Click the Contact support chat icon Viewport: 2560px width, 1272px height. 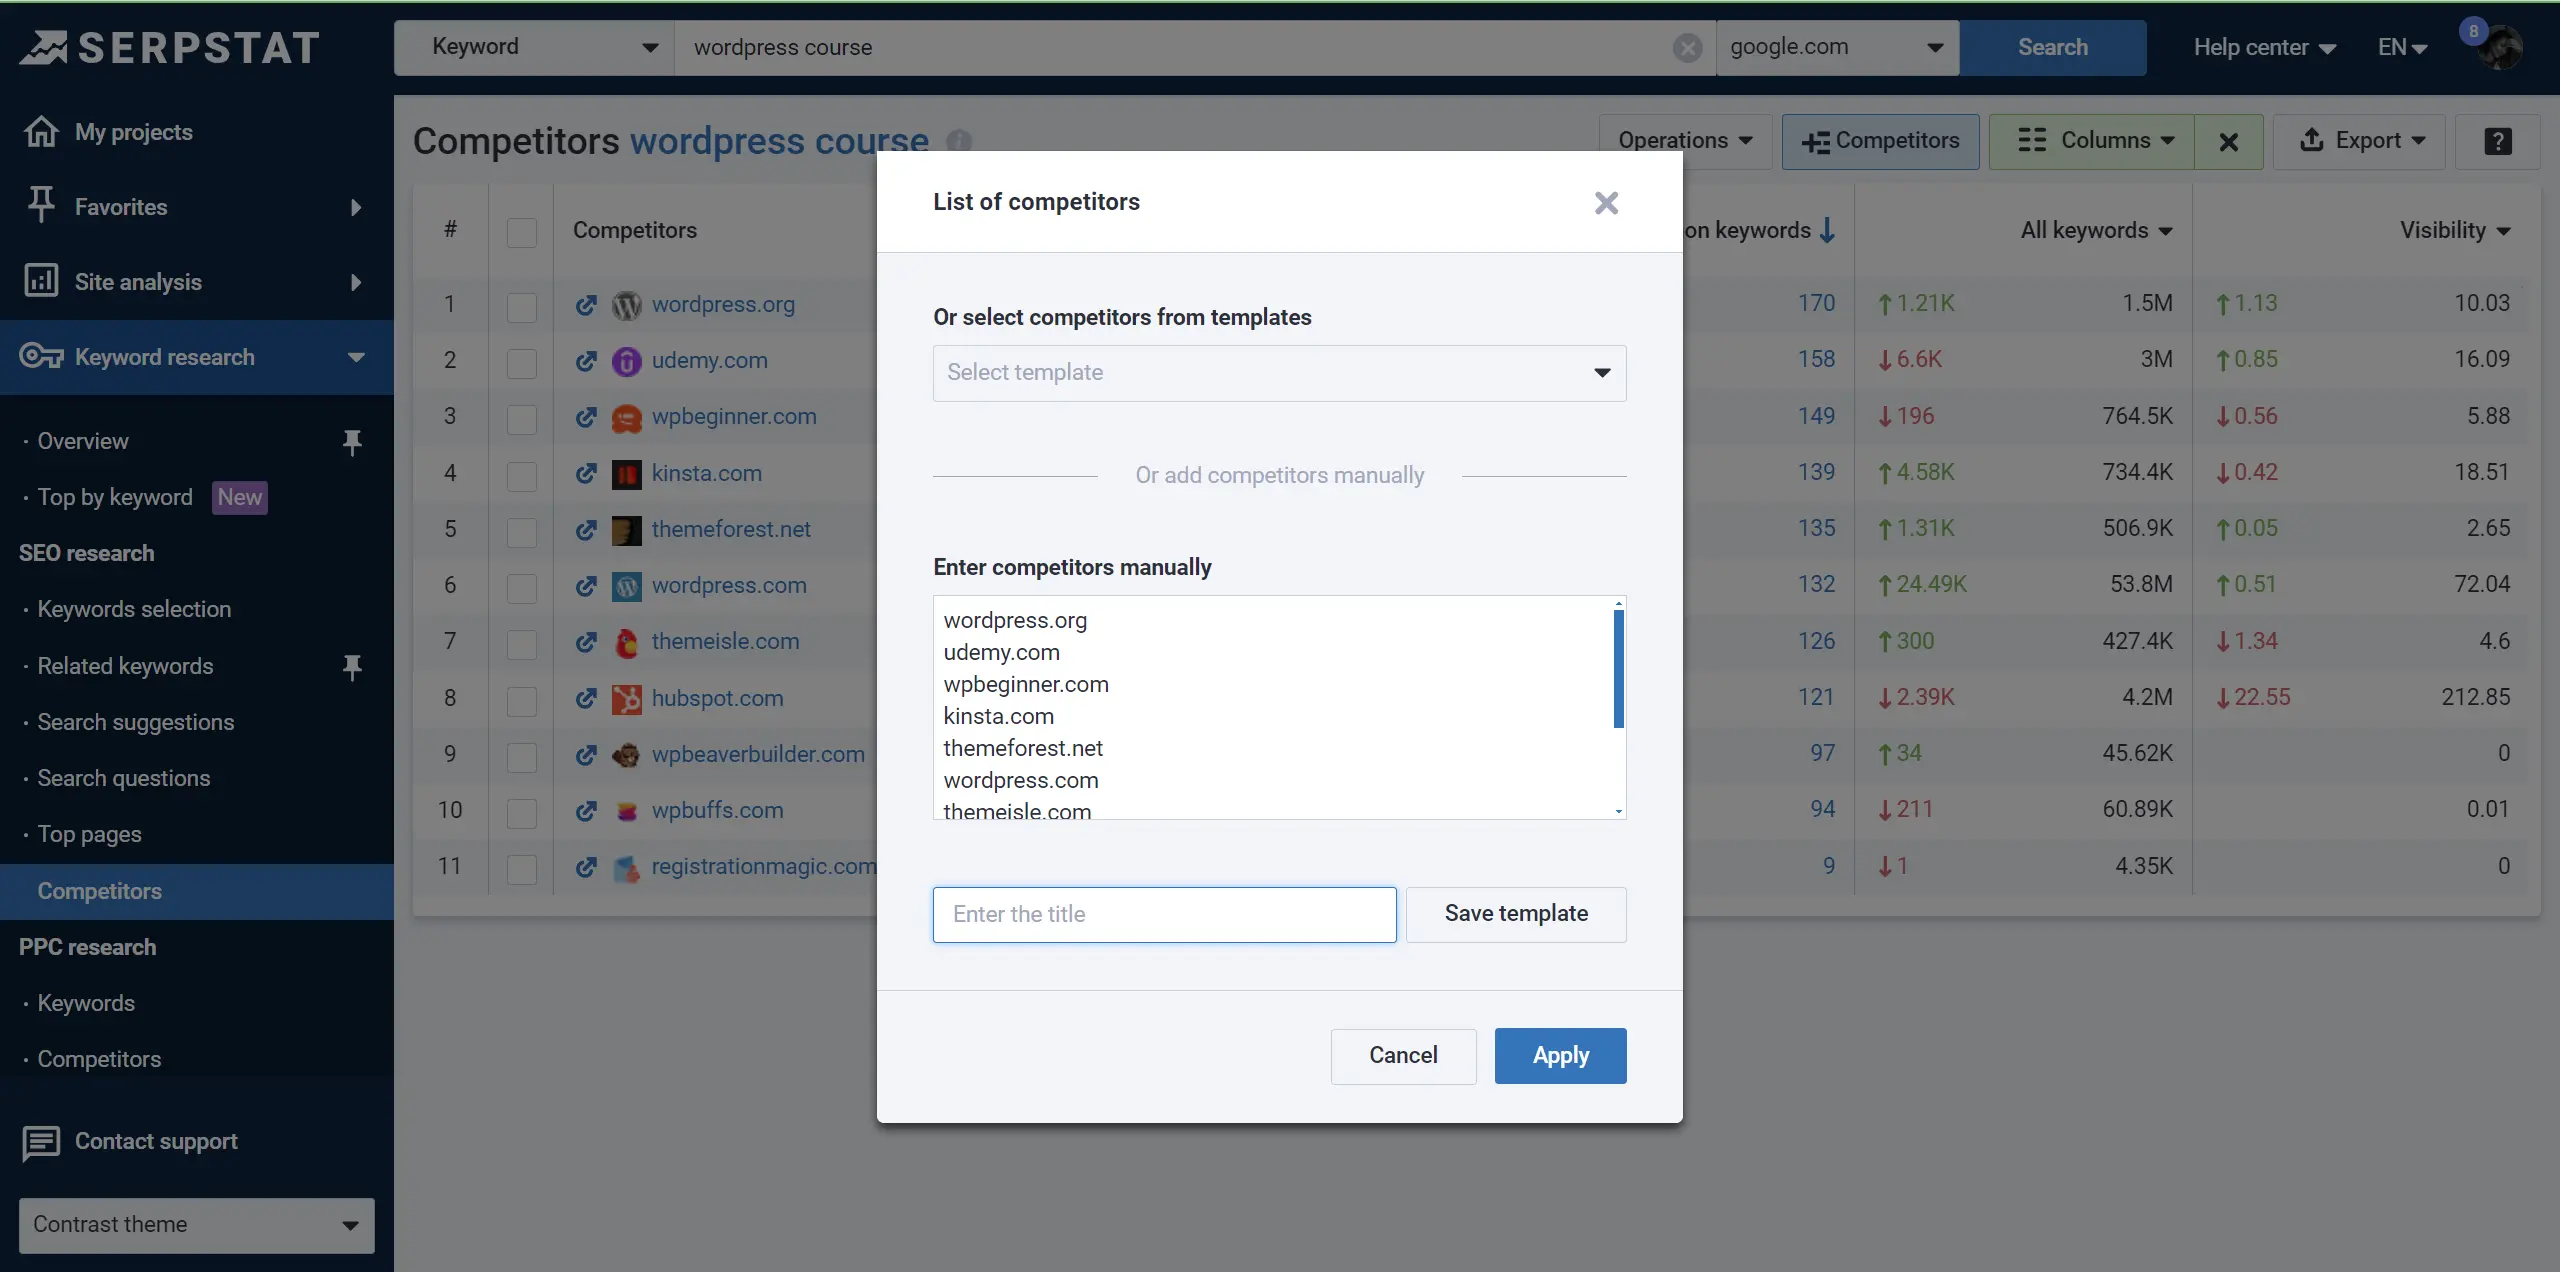click(41, 1142)
